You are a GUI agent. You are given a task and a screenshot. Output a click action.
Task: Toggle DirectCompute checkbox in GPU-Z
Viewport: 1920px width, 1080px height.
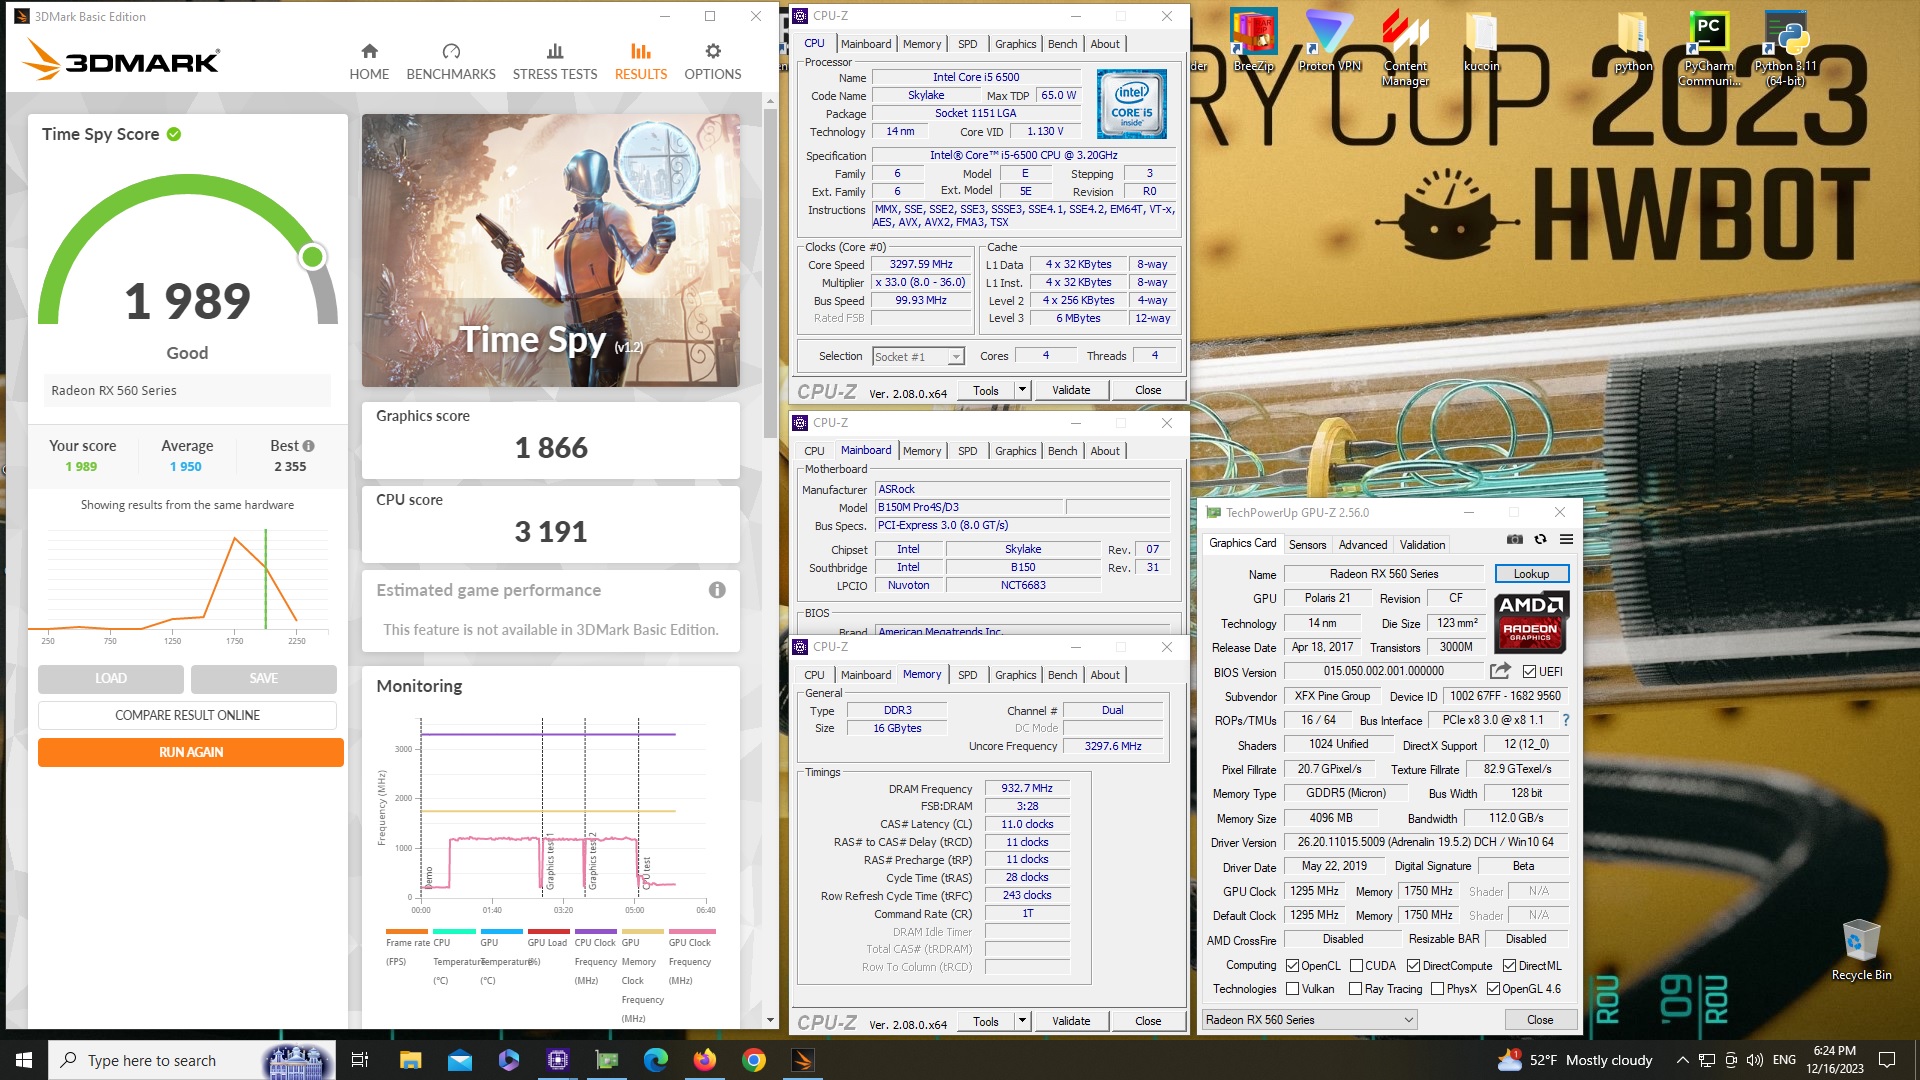coord(1413,965)
